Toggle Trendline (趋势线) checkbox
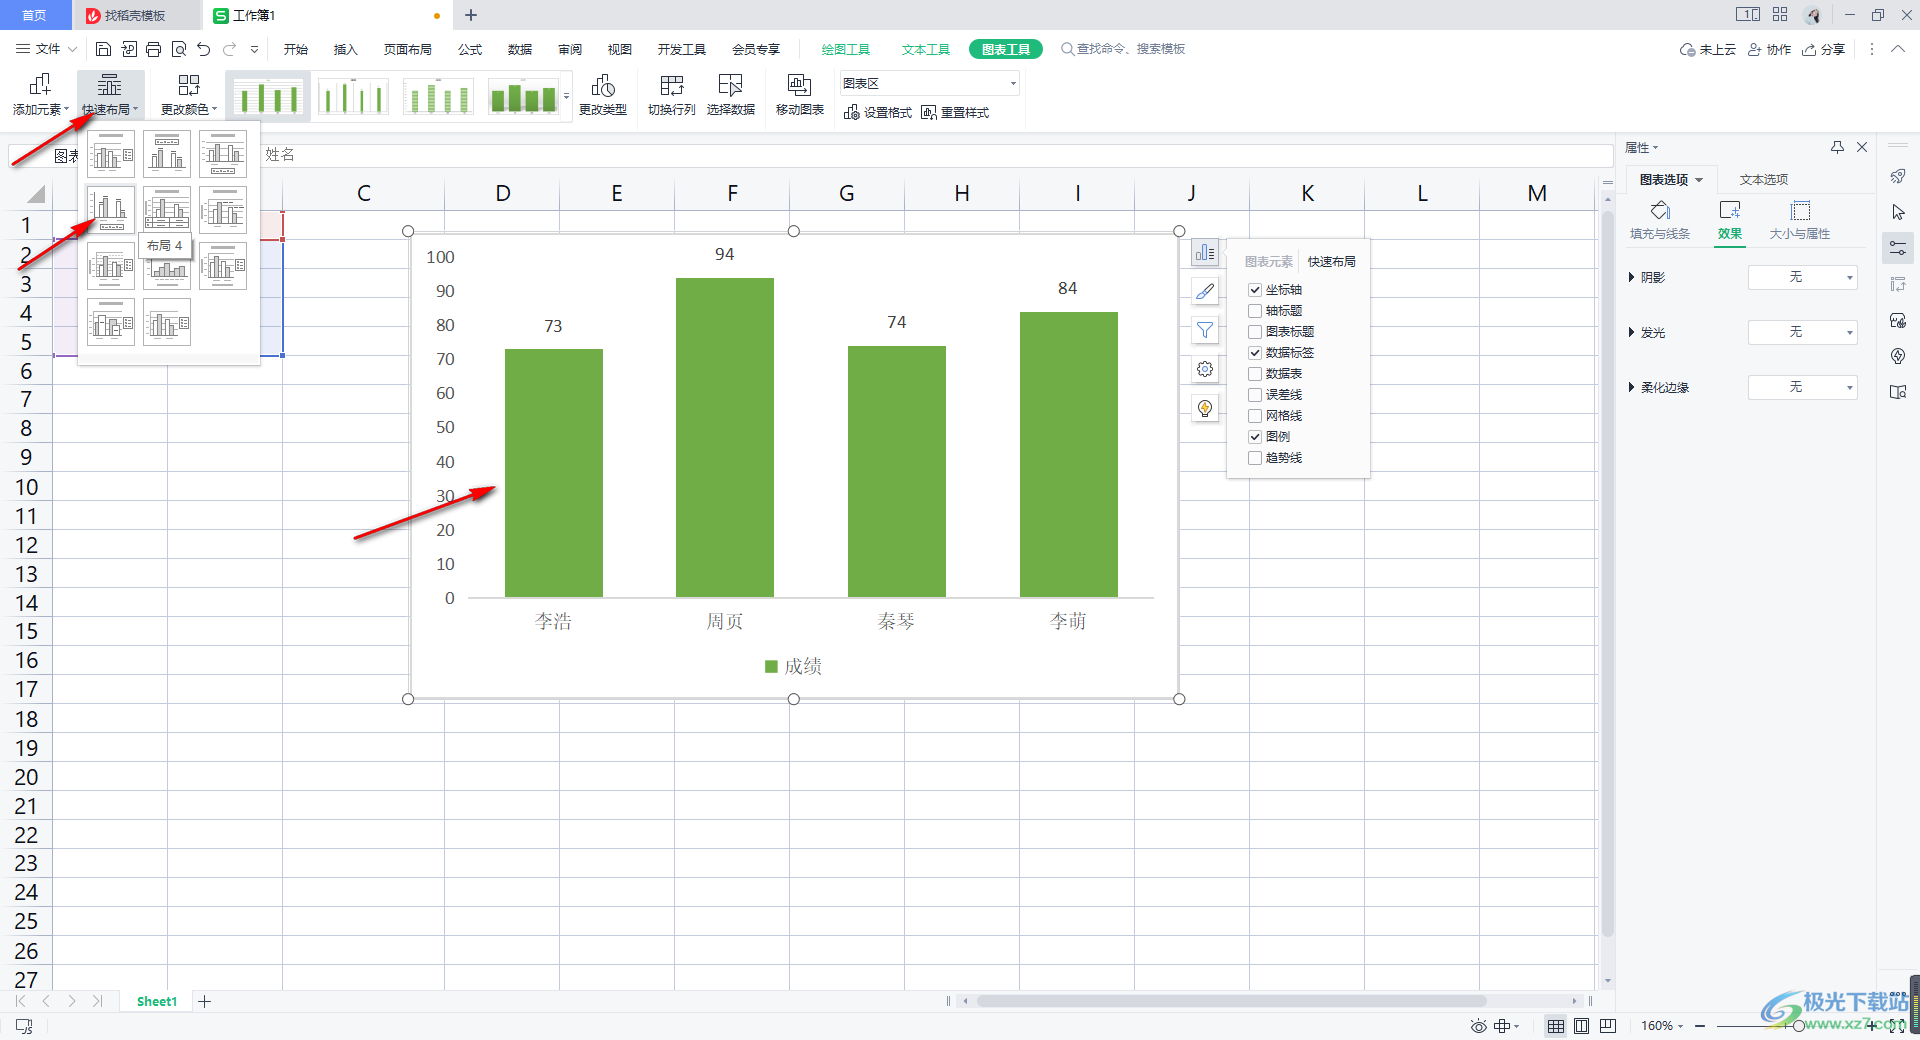Image resolution: width=1920 pixels, height=1040 pixels. click(x=1255, y=458)
